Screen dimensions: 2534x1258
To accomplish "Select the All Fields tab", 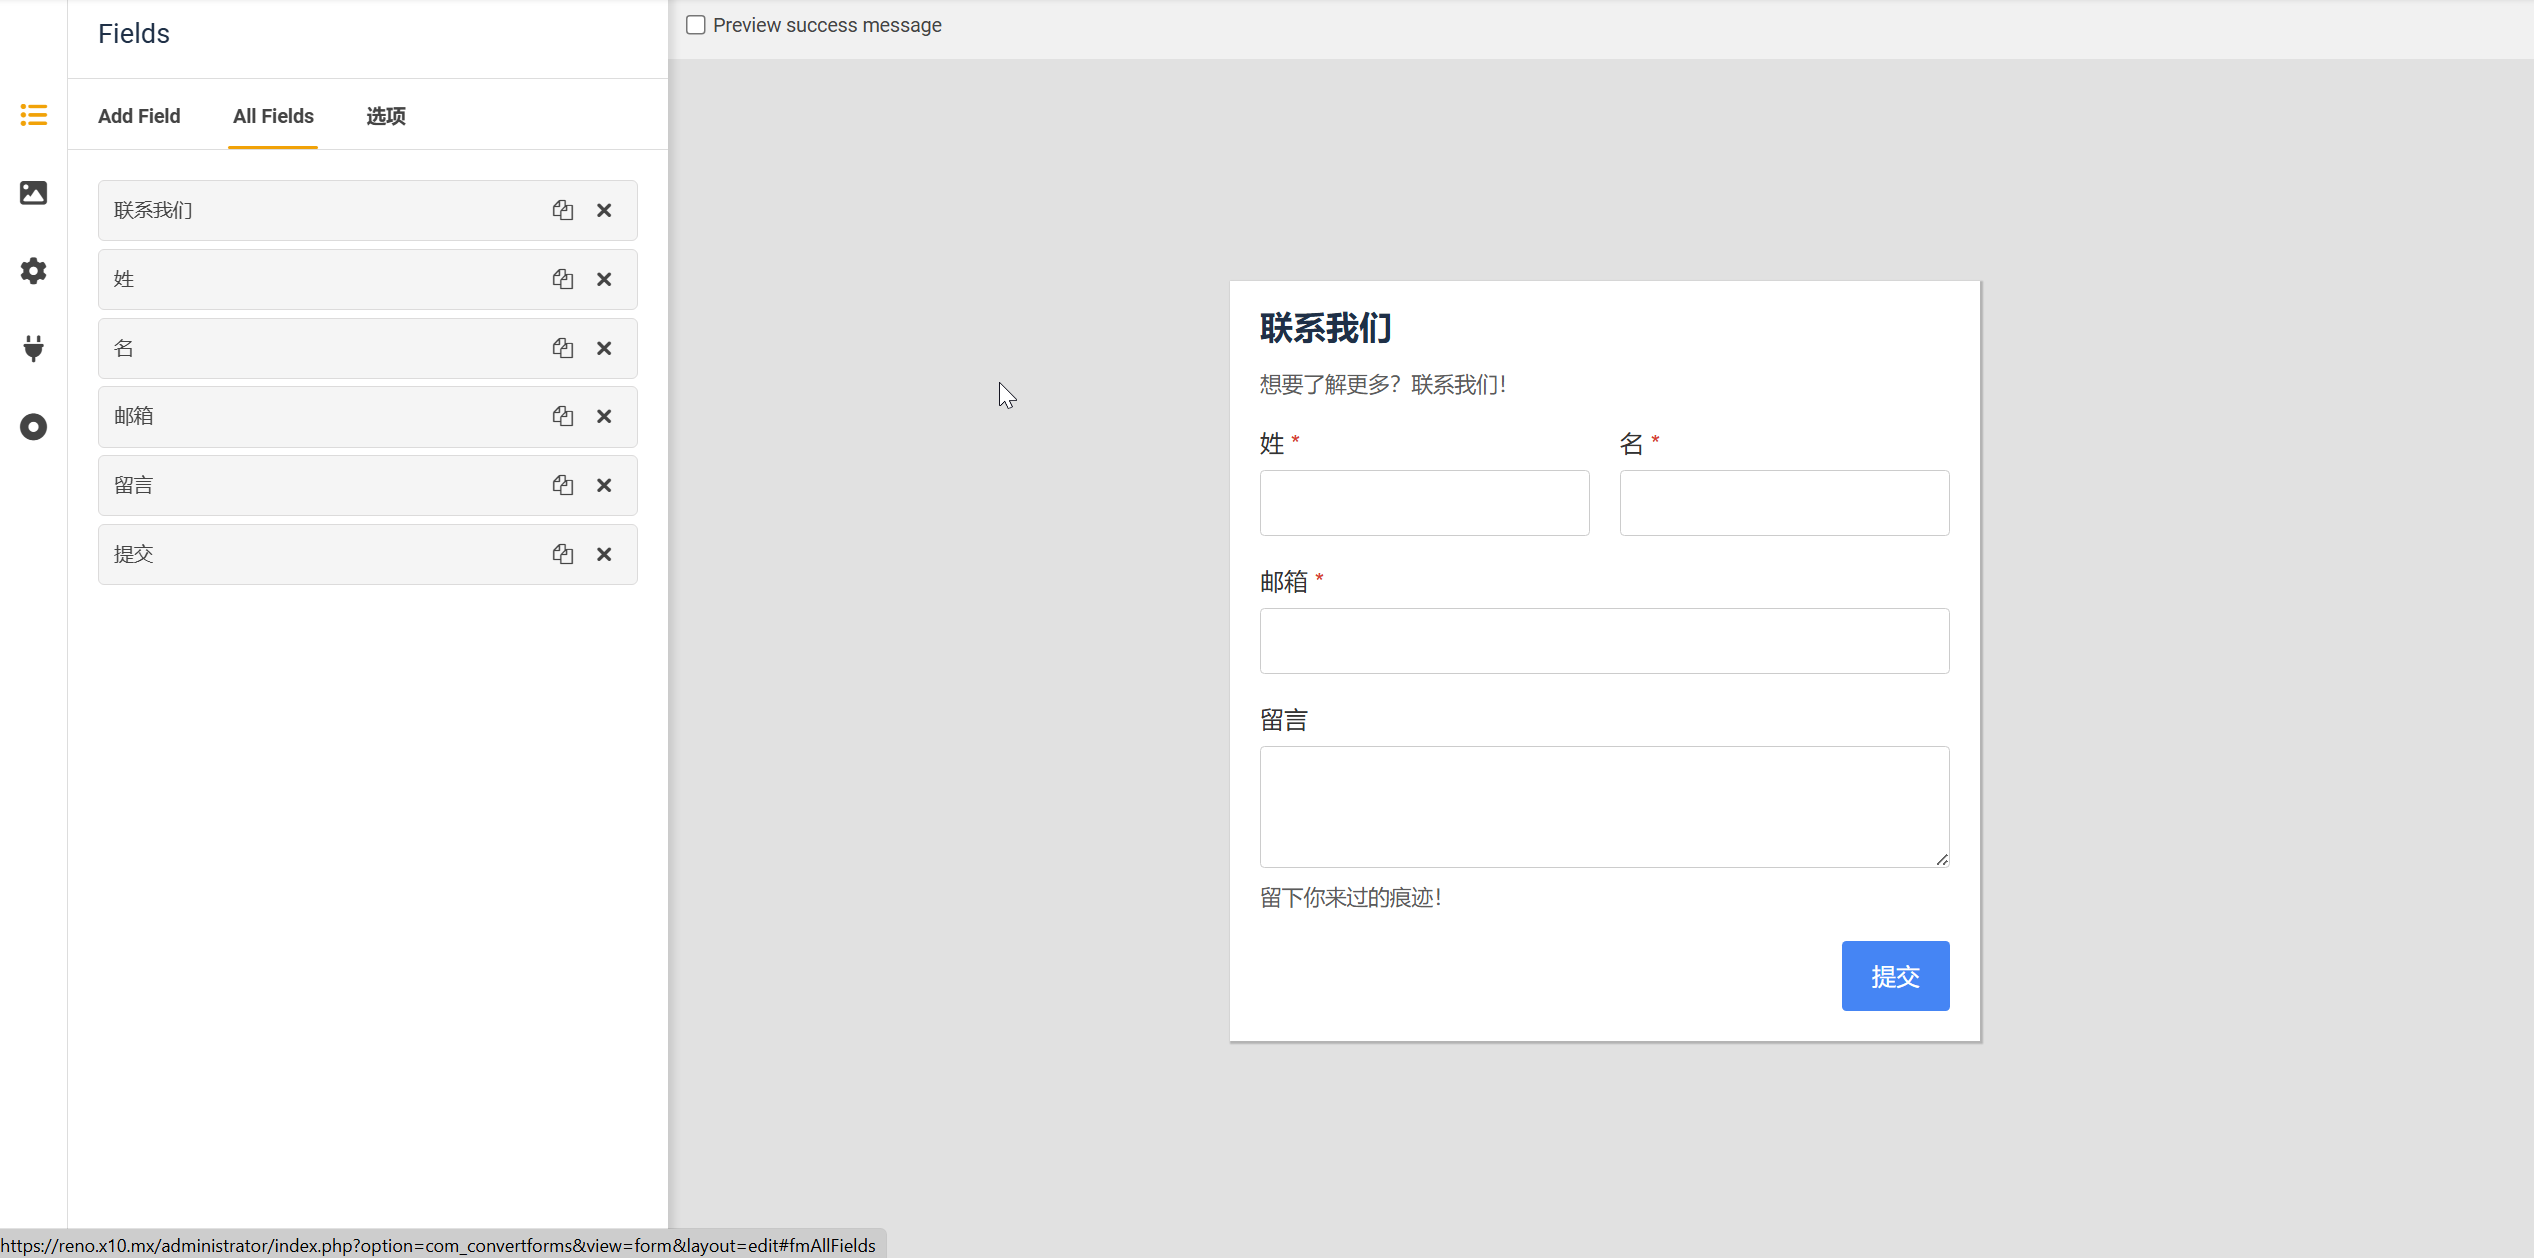I will [273, 116].
